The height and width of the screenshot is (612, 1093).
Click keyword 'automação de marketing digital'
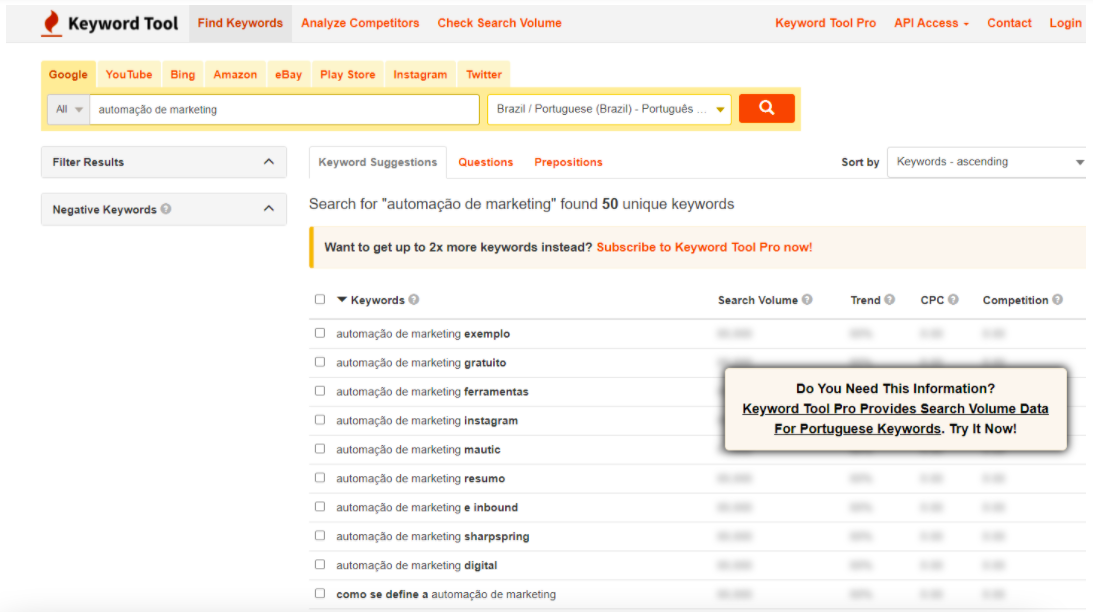(x=417, y=565)
